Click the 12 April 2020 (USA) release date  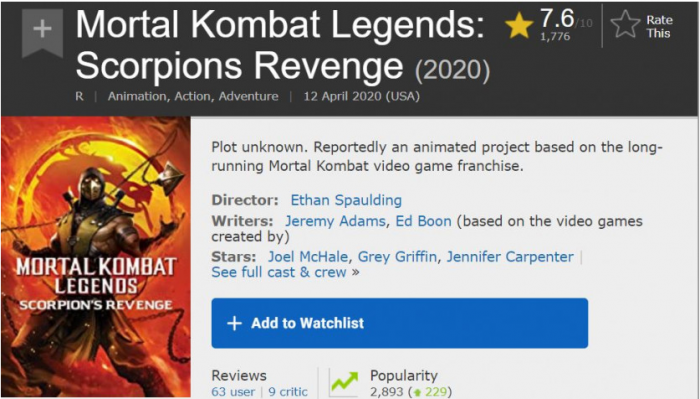(x=362, y=96)
